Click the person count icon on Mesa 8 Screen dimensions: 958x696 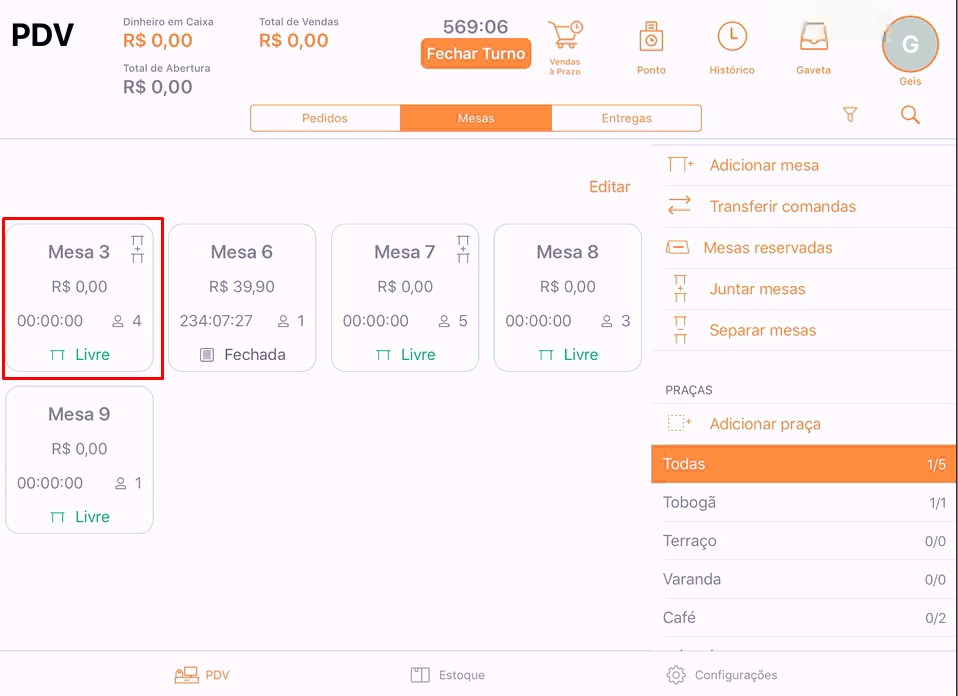coord(607,321)
